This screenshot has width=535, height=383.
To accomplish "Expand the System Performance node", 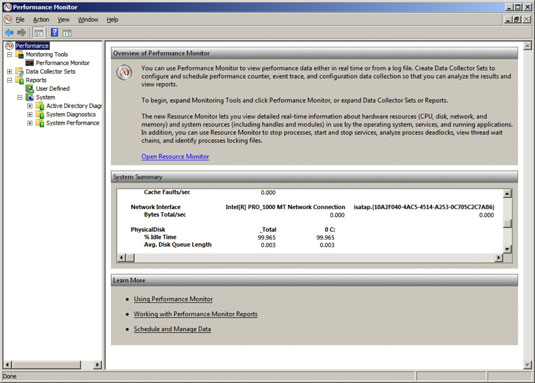I will click(x=30, y=123).
